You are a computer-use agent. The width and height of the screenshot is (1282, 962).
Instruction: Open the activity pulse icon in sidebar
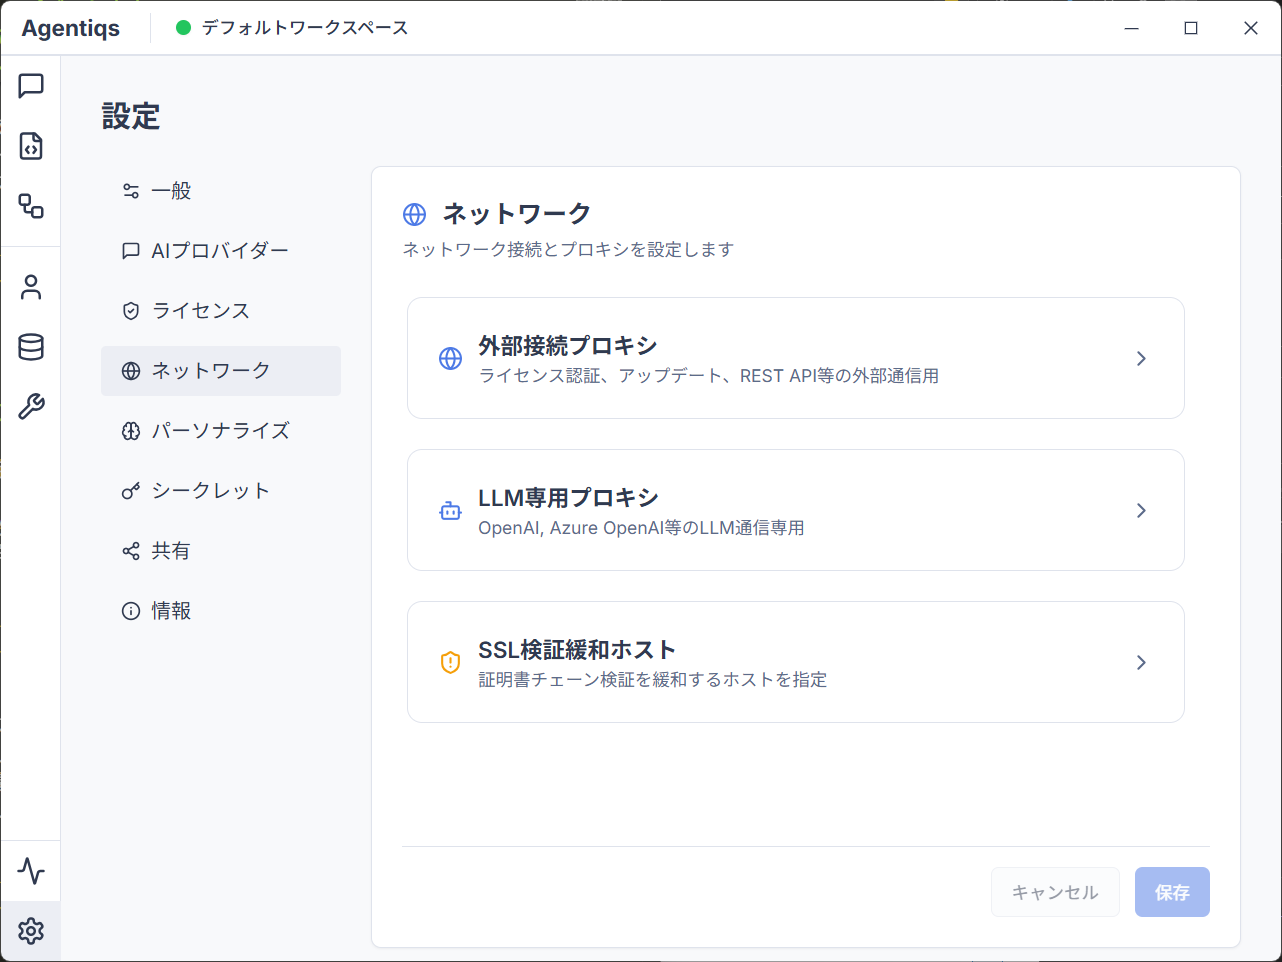point(31,871)
